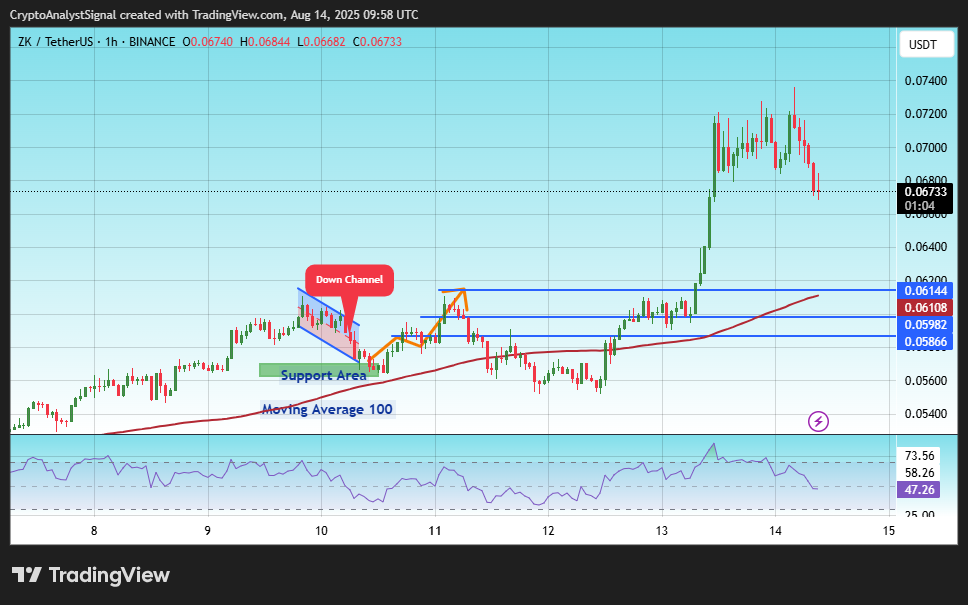968x605 pixels.
Task: Click the red Down Channel callout label
Action: tap(349, 280)
